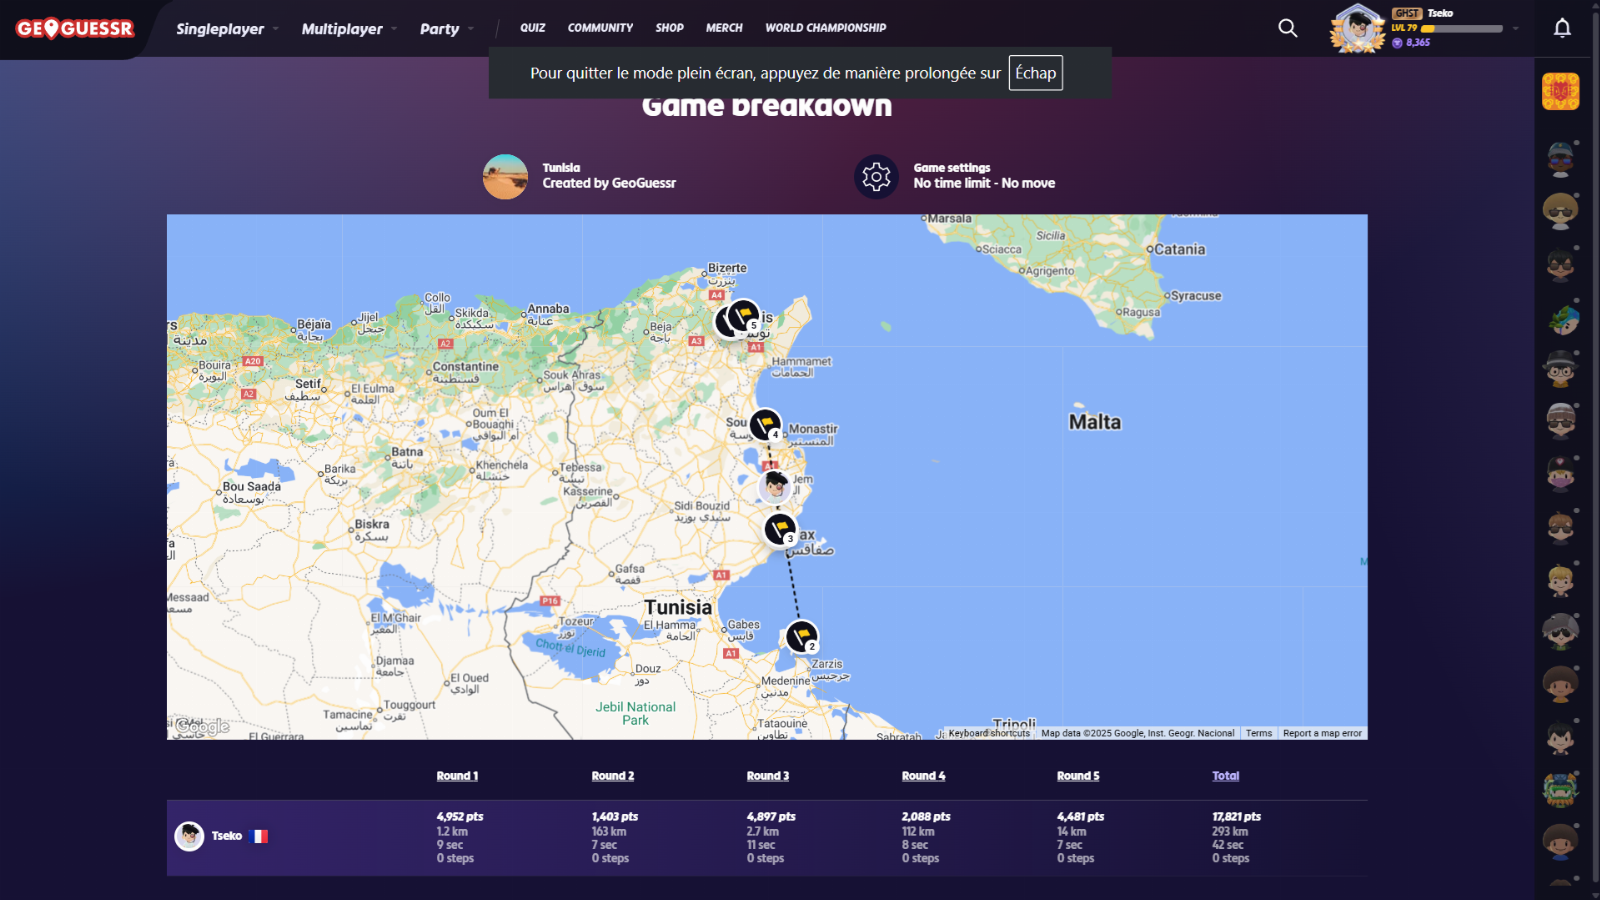Image resolution: width=1600 pixels, height=900 pixels.
Task: Select the round 4 flag marker near Sousse
Action: [765, 424]
